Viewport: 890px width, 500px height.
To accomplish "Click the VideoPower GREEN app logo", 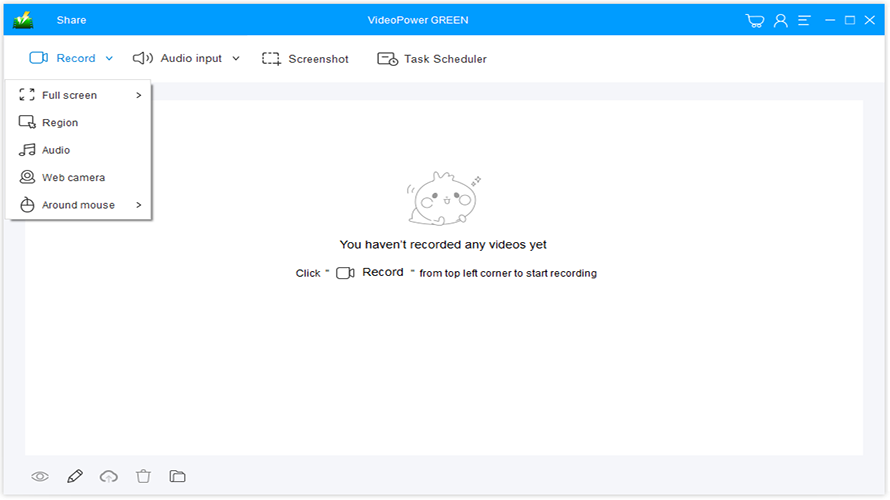I will 23,20.
